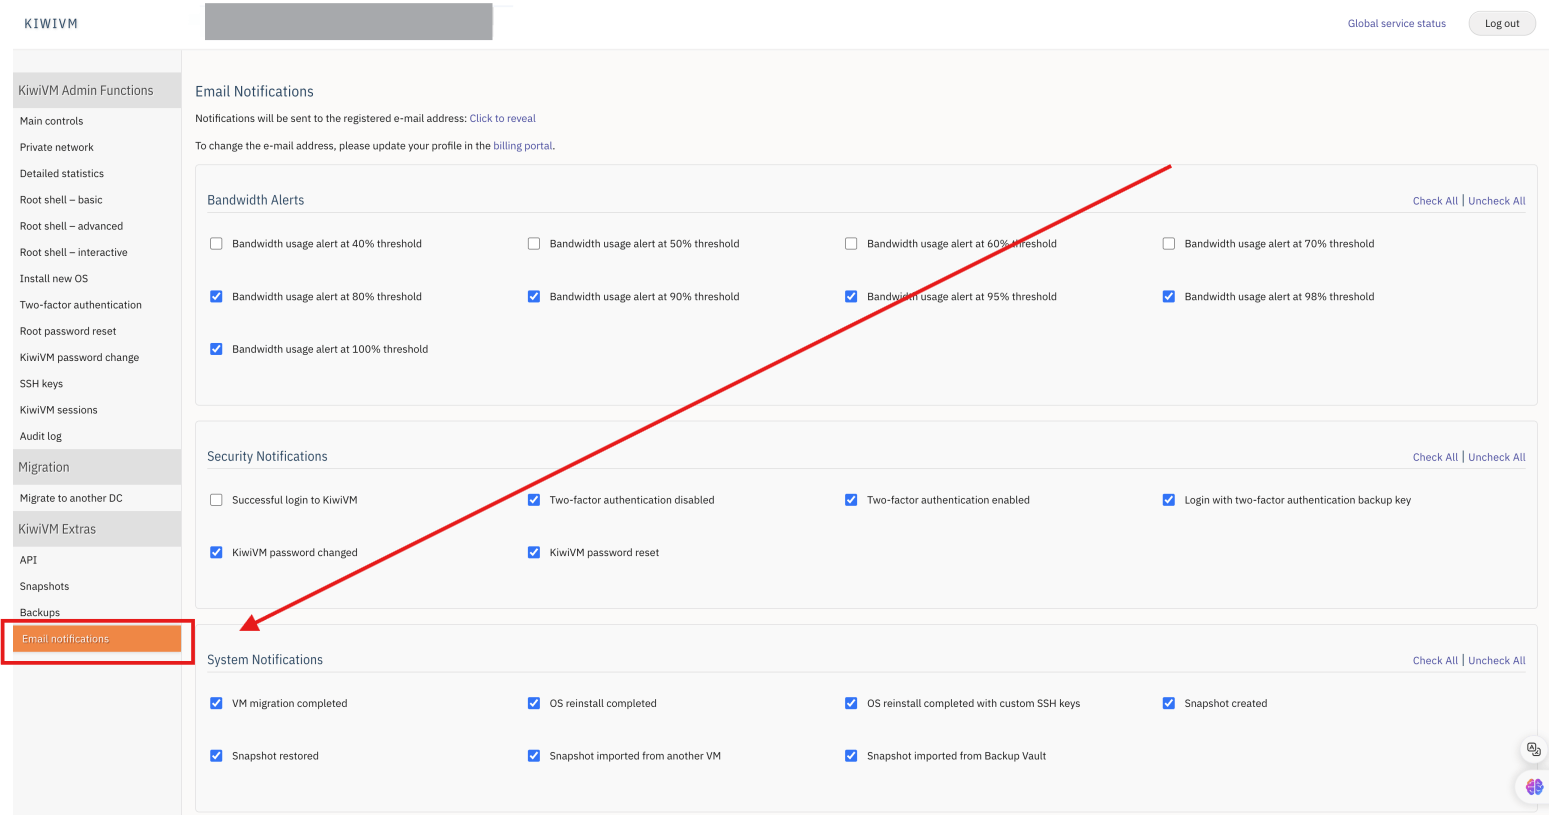Click the Migration sidebar header

tap(97, 467)
